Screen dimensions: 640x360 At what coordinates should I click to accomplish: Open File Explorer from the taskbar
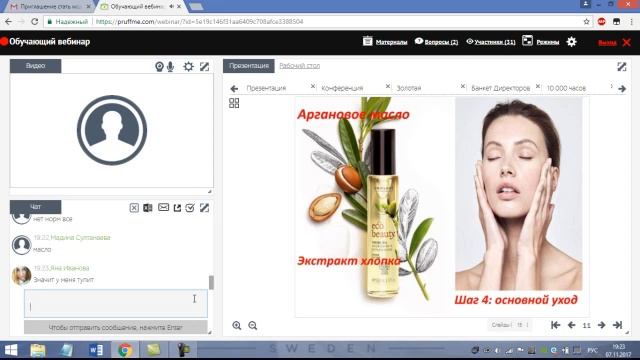[38, 350]
